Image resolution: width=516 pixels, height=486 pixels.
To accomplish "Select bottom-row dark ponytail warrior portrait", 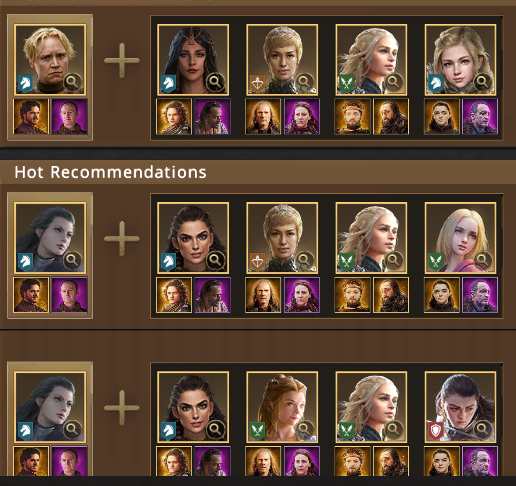I will (x=460, y=407).
